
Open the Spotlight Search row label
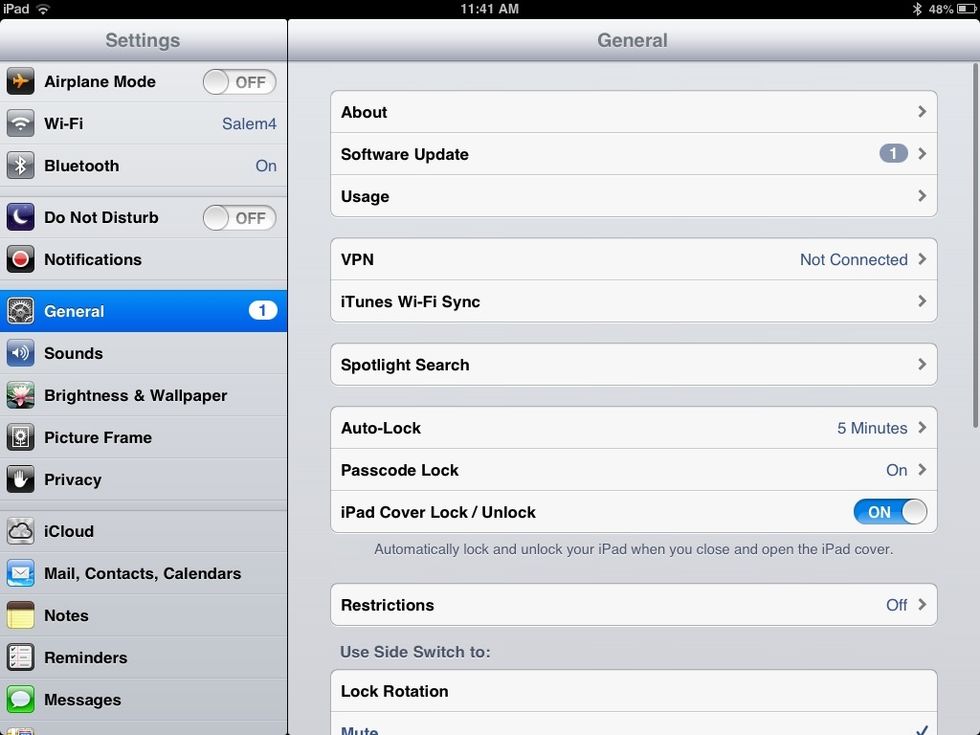405,365
